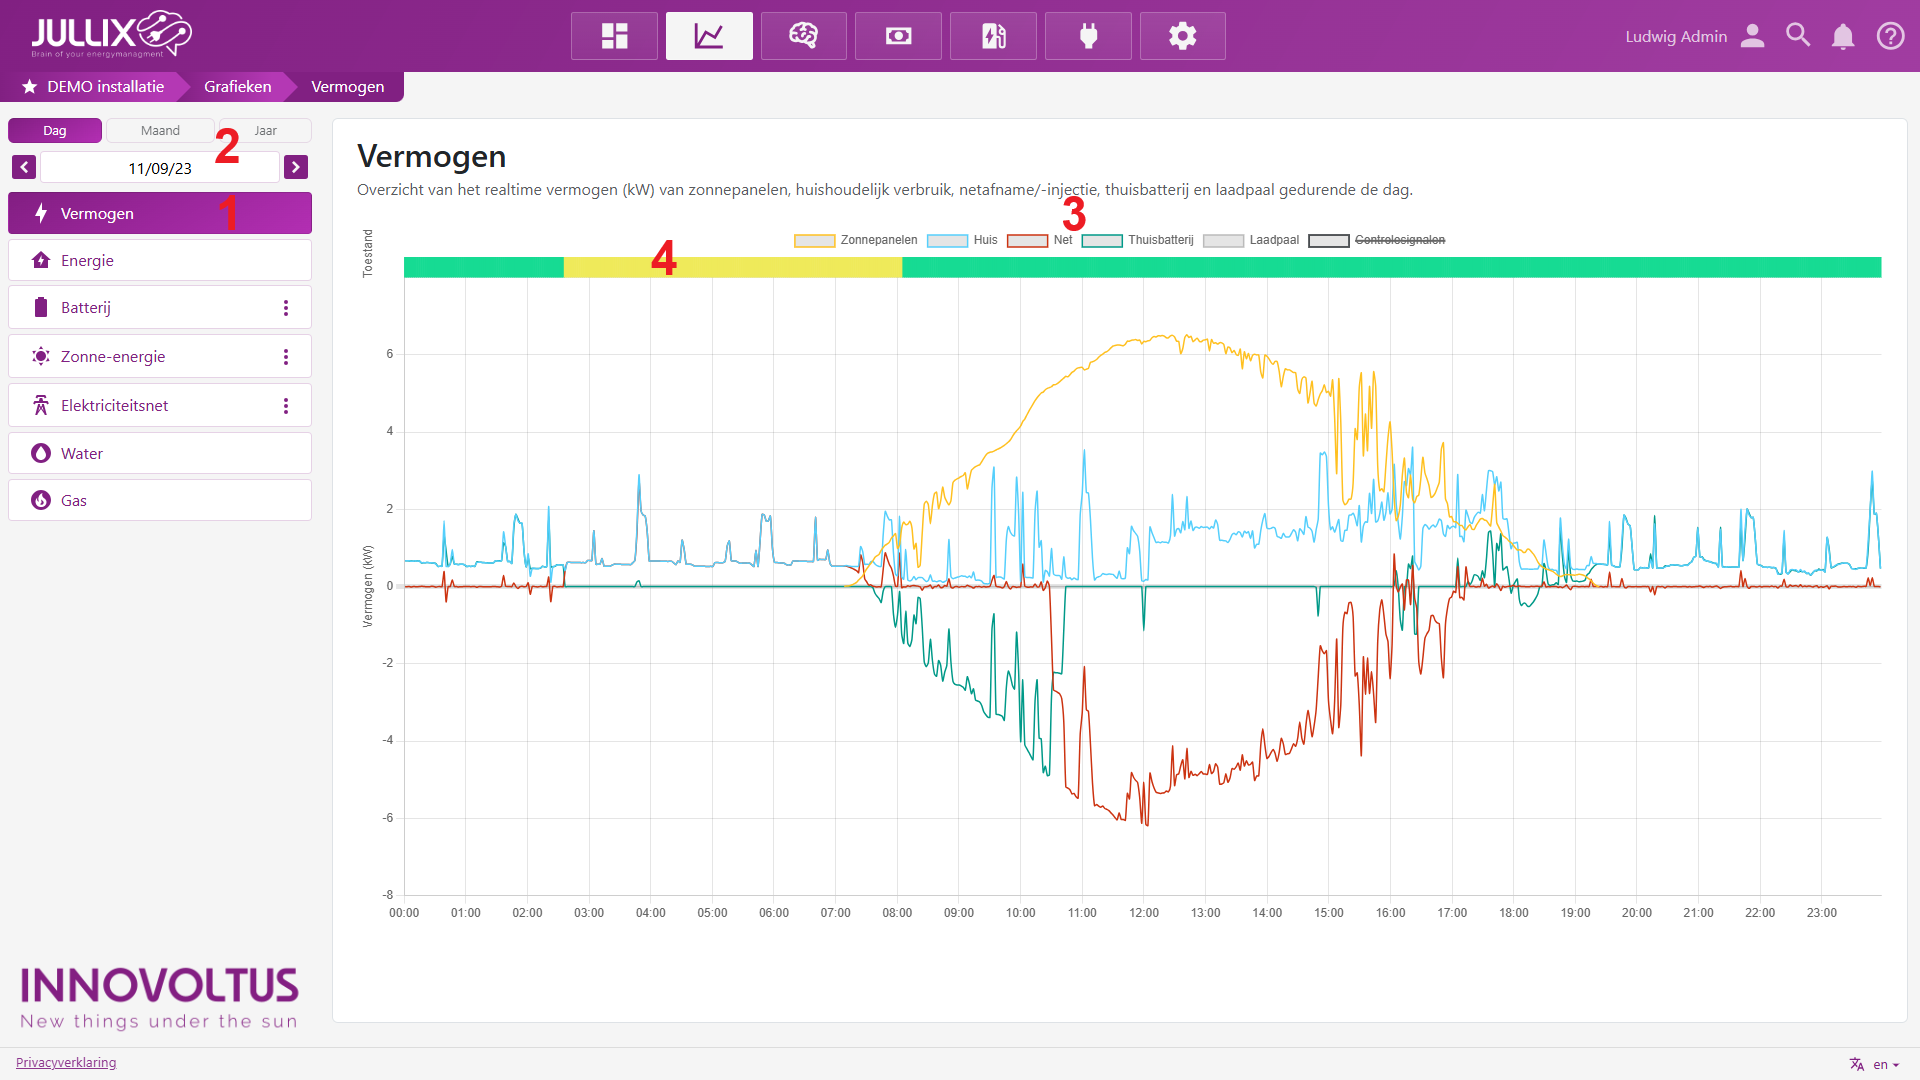
Task: Click the date input field
Action: pos(160,168)
